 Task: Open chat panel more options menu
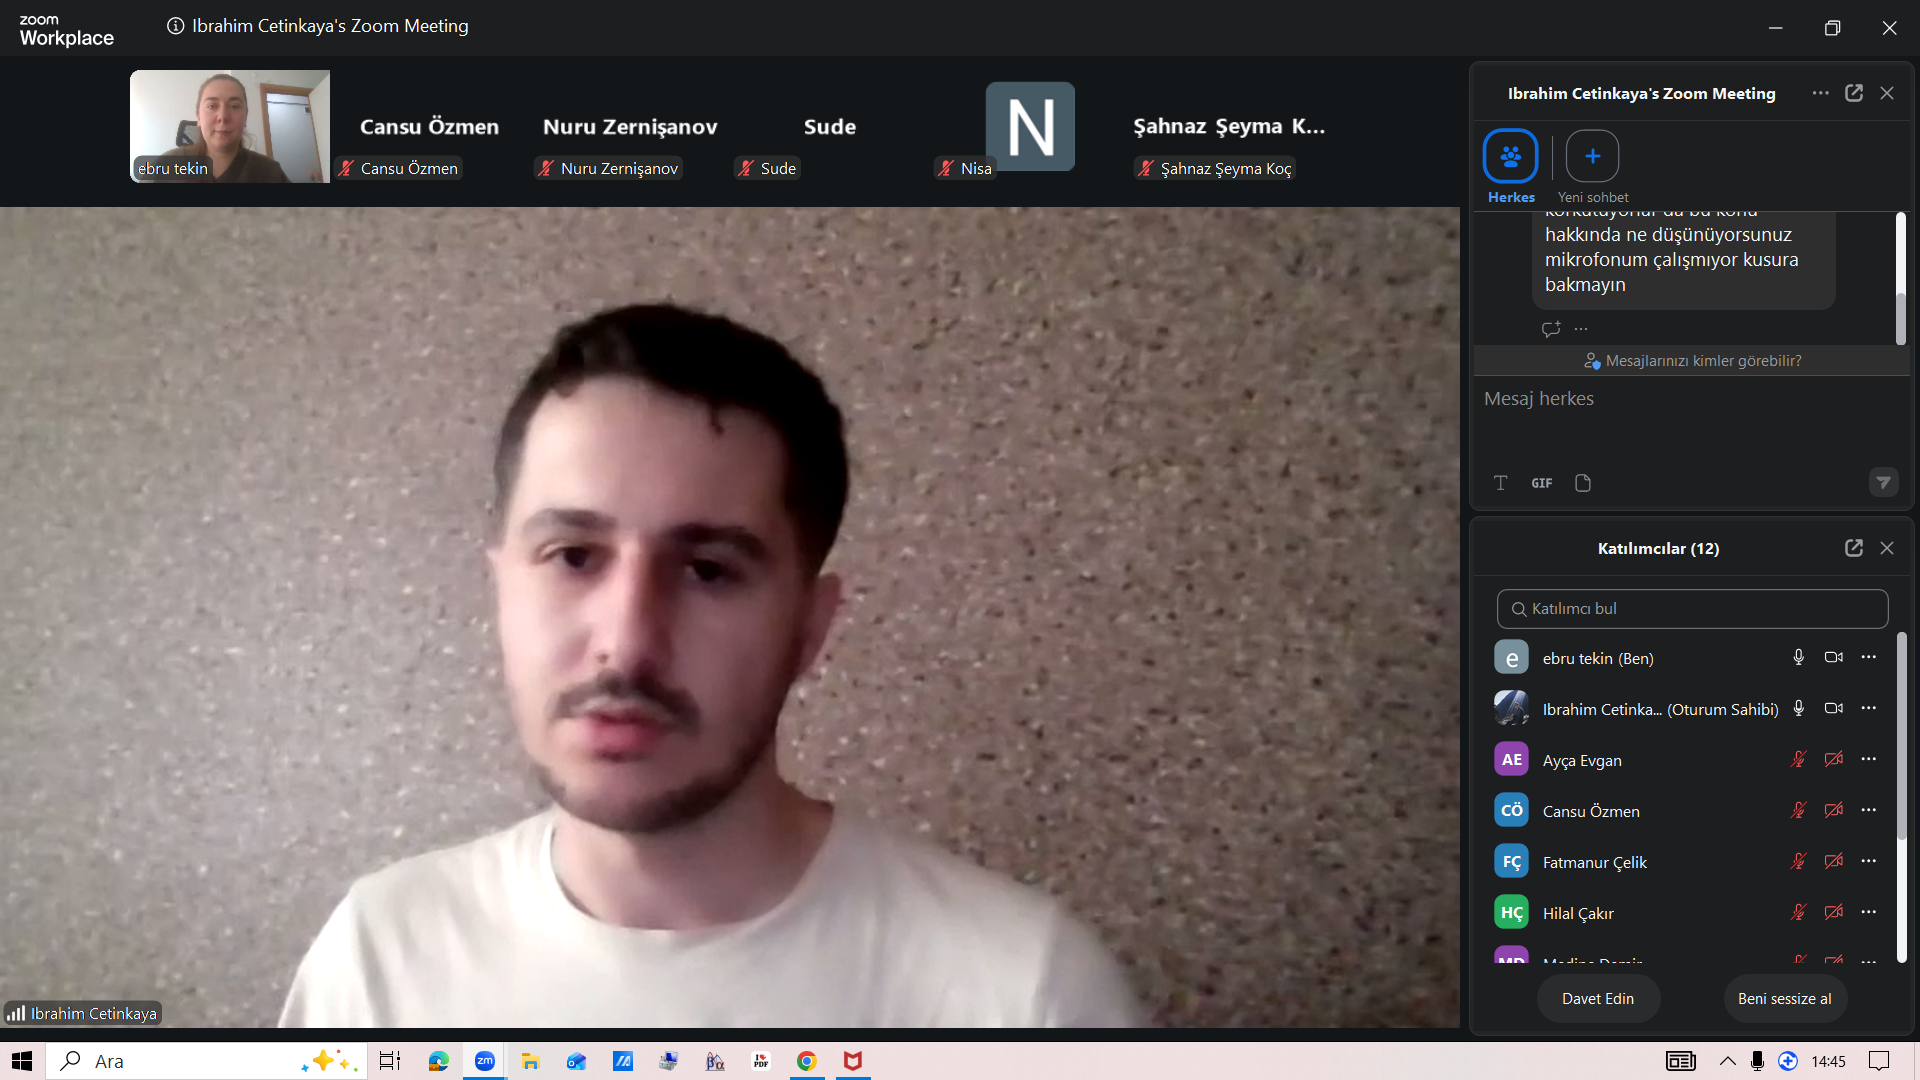pyautogui.click(x=1820, y=93)
